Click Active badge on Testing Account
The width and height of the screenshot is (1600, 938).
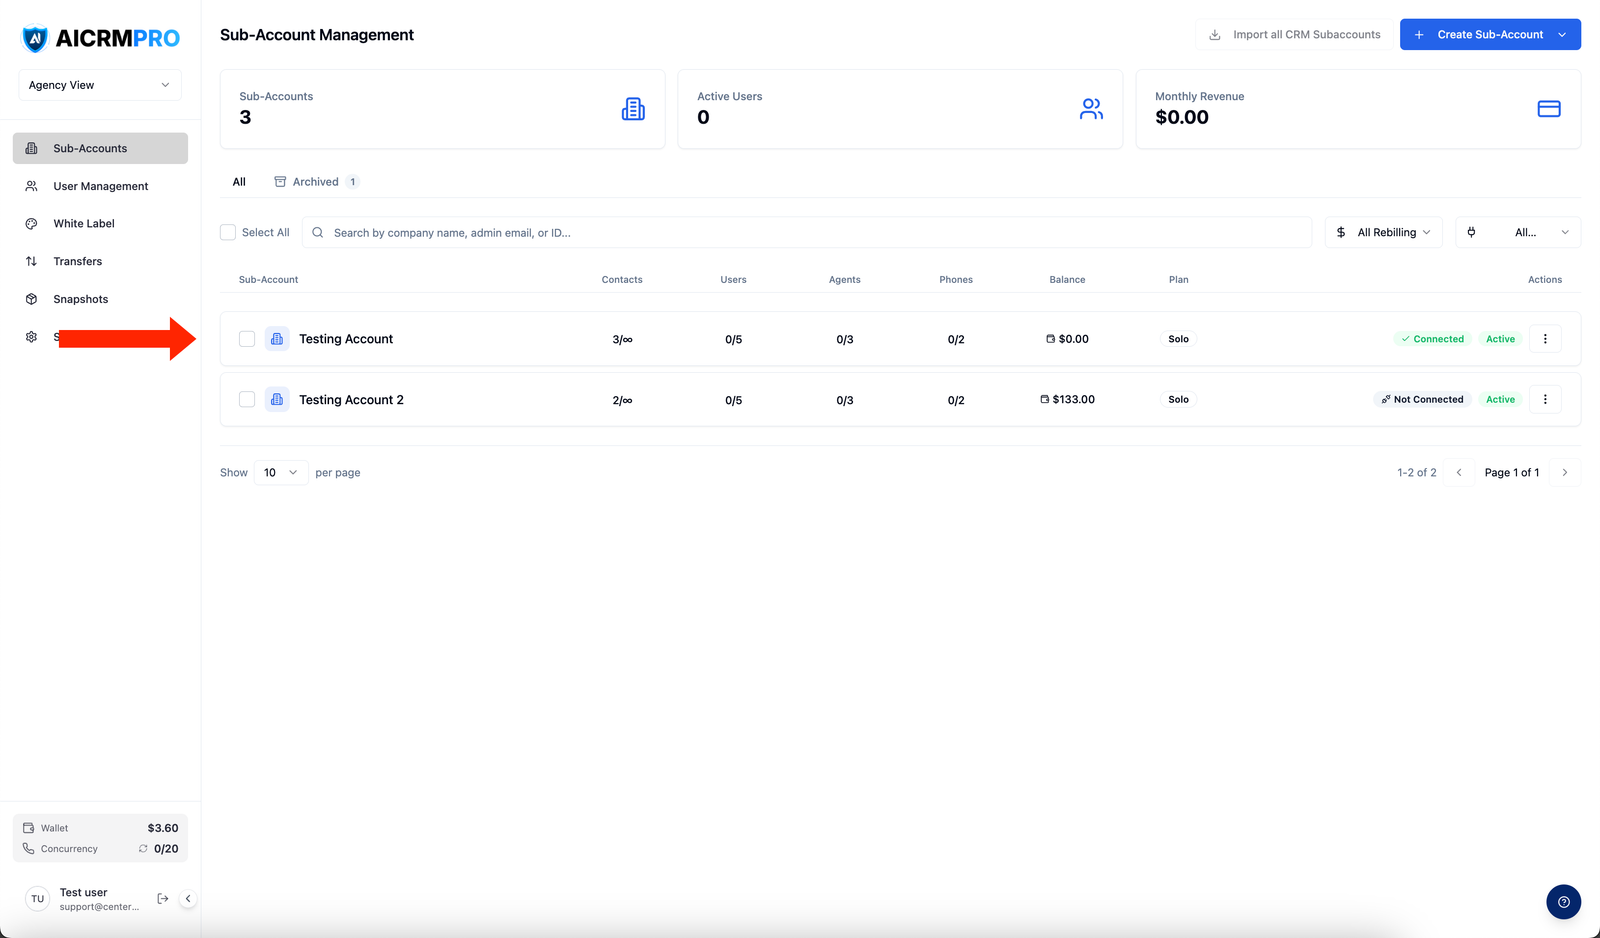[x=1500, y=339]
